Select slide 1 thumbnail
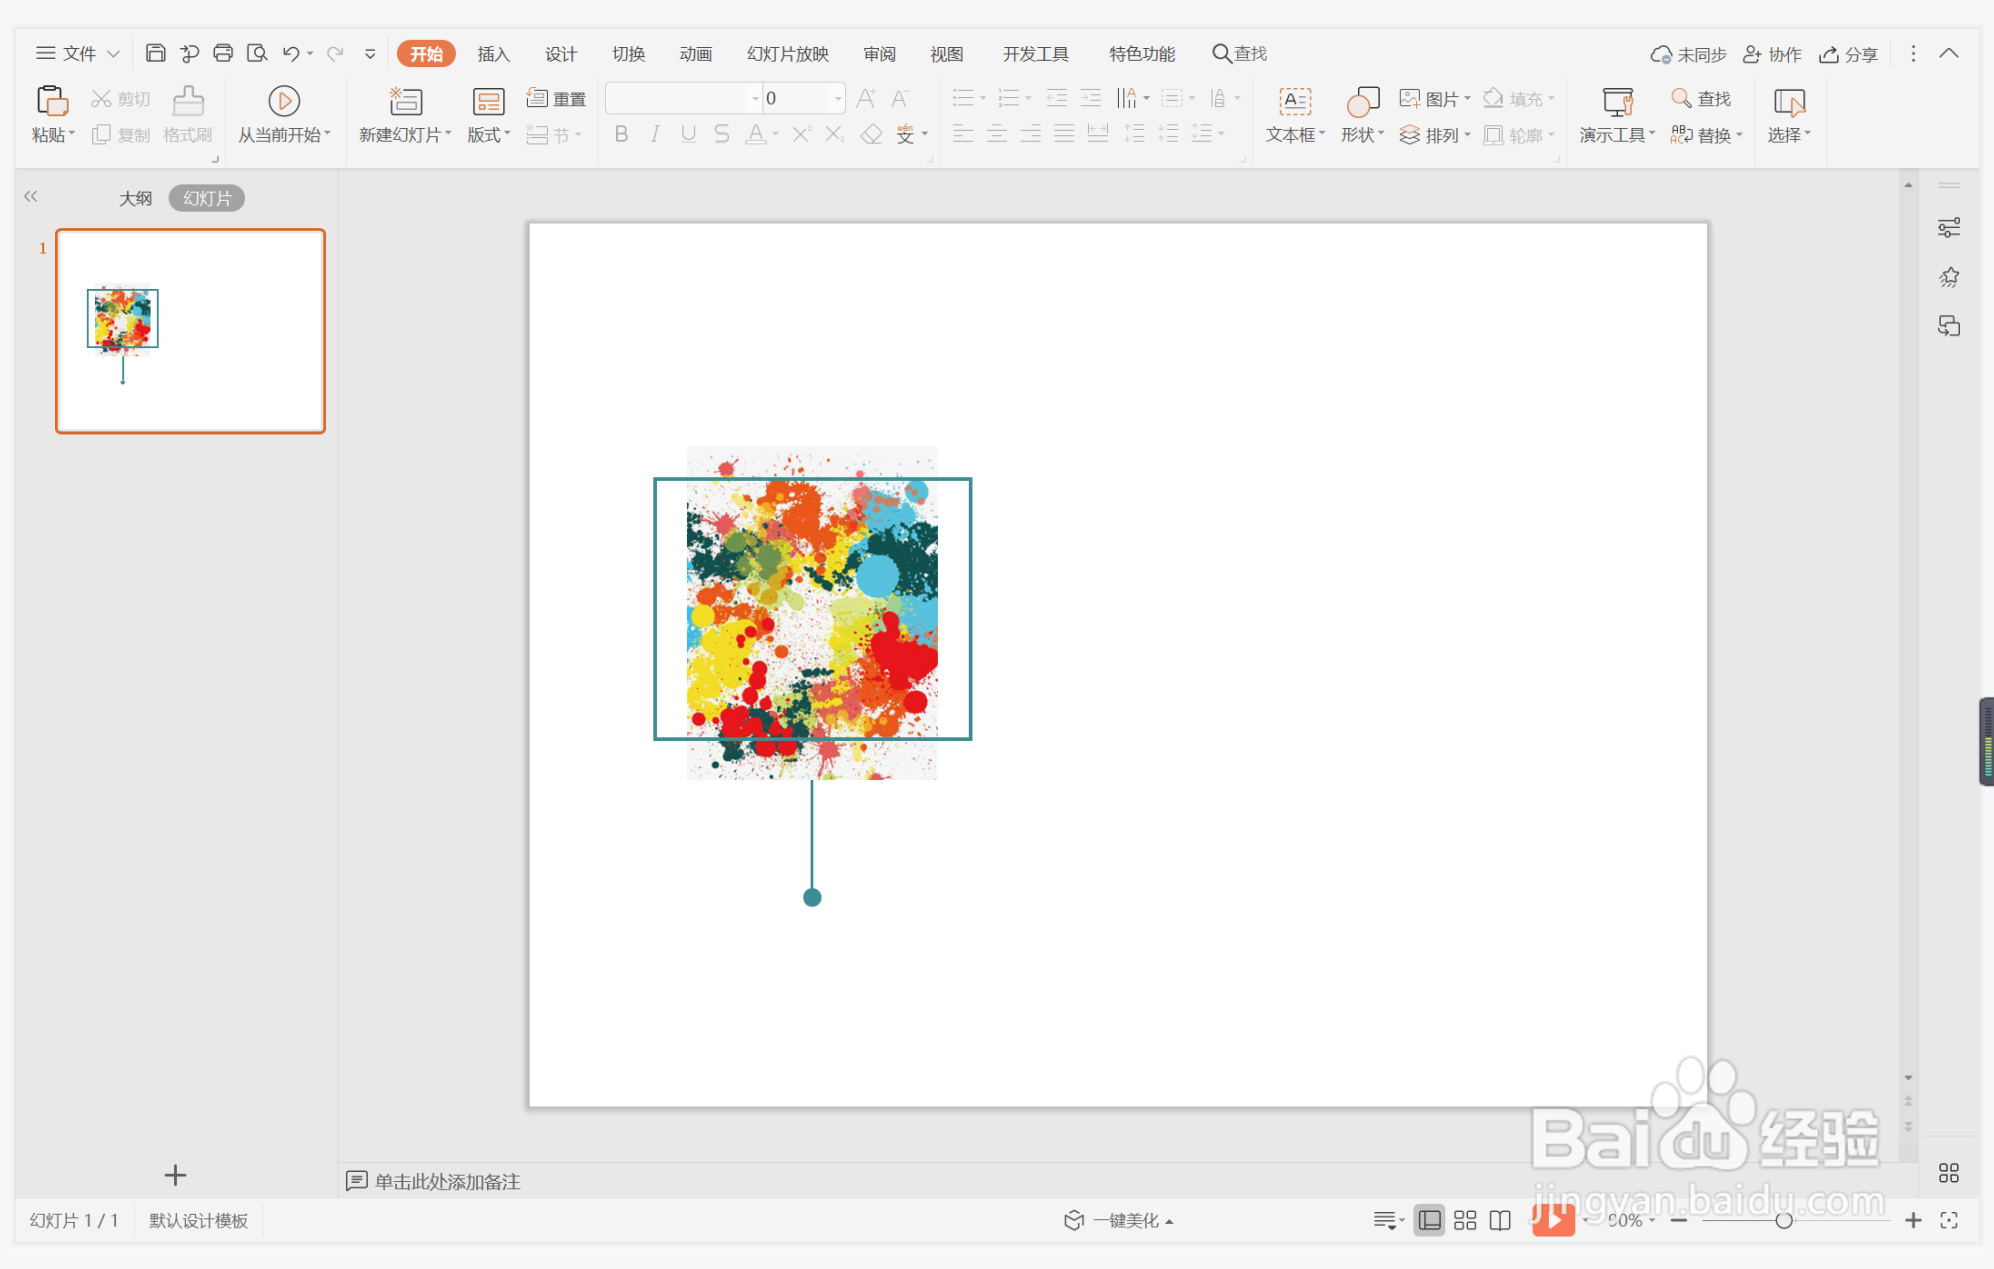The width and height of the screenshot is (1994, 1269). [190, 331]
